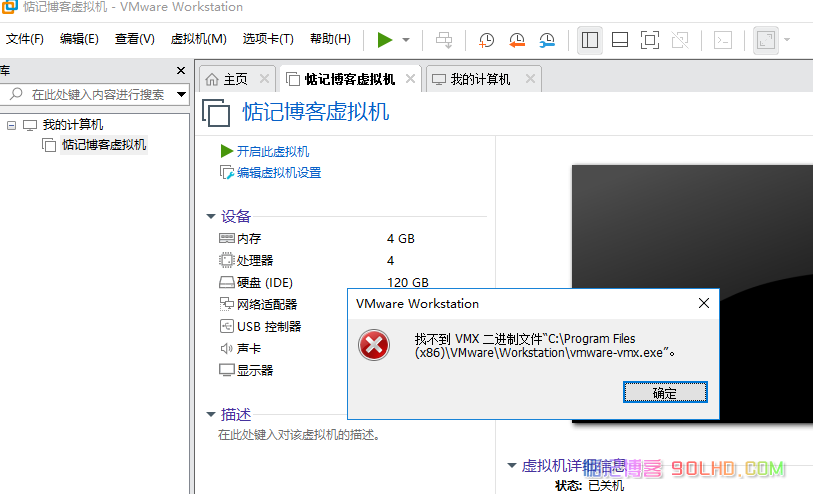Click the stretch guest display icon
This screenshot has width=813, height=494.
click(766, 40)
